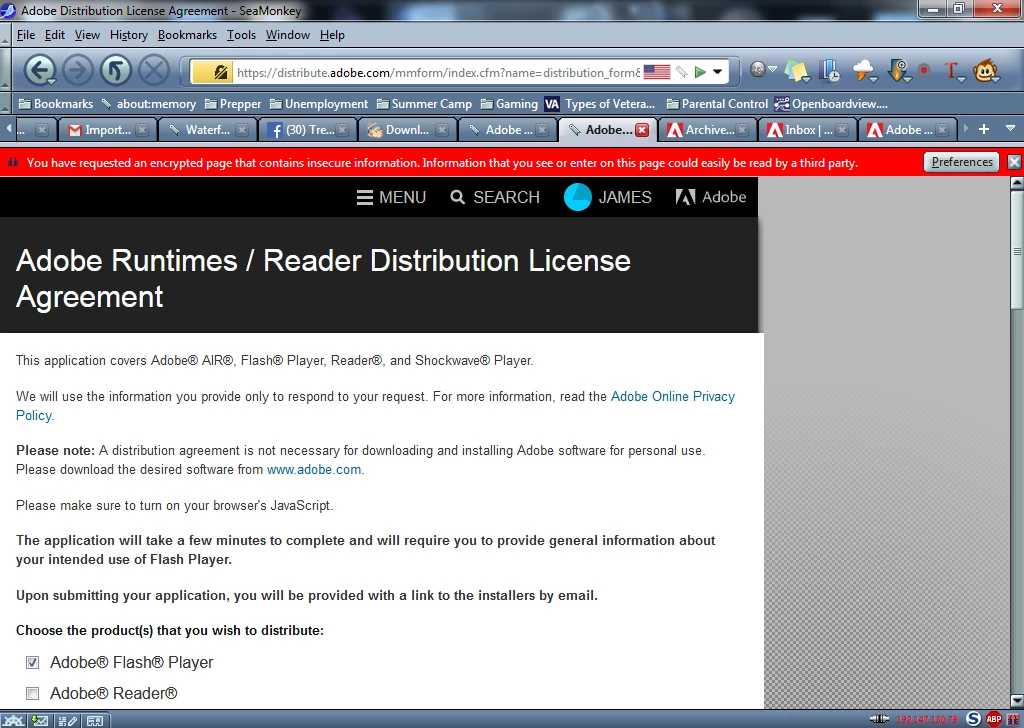Open the Tools menu
The image size is (1024, 728).
241,35
